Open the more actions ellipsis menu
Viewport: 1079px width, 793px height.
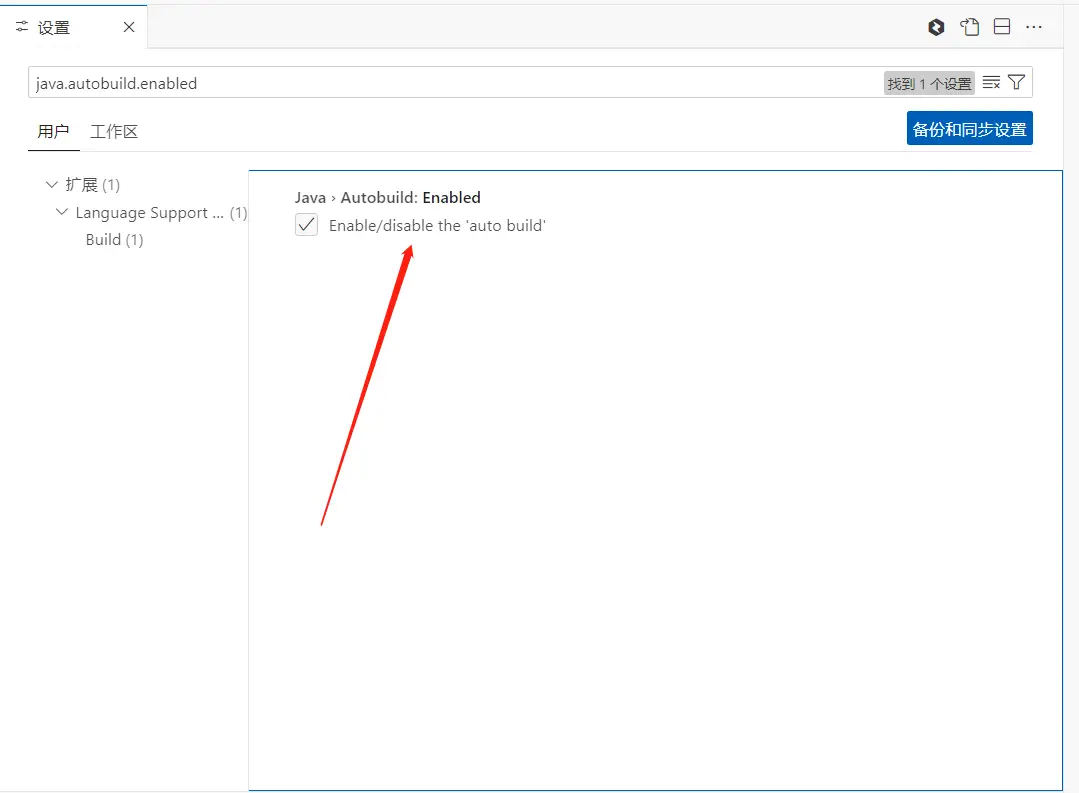(1034, 27)
